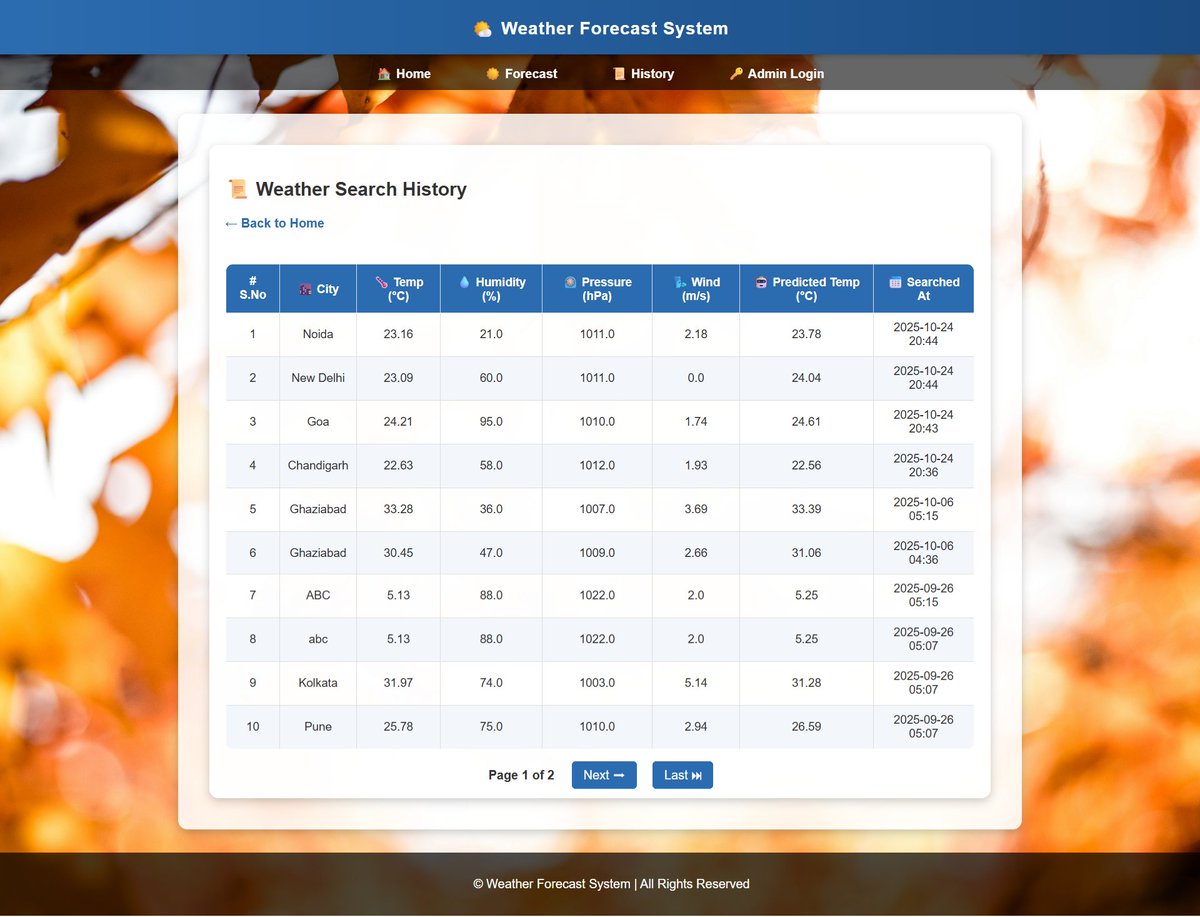Click the footer All Rights Reserved text
This screenshot has height=917, width=1200.
(x=695, y=884)
